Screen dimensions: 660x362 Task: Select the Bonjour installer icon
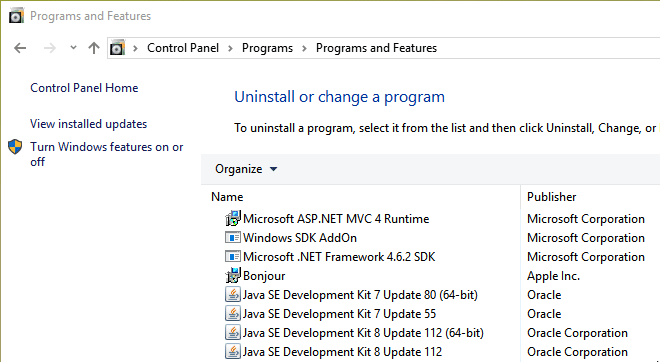[x=233, y=276]
